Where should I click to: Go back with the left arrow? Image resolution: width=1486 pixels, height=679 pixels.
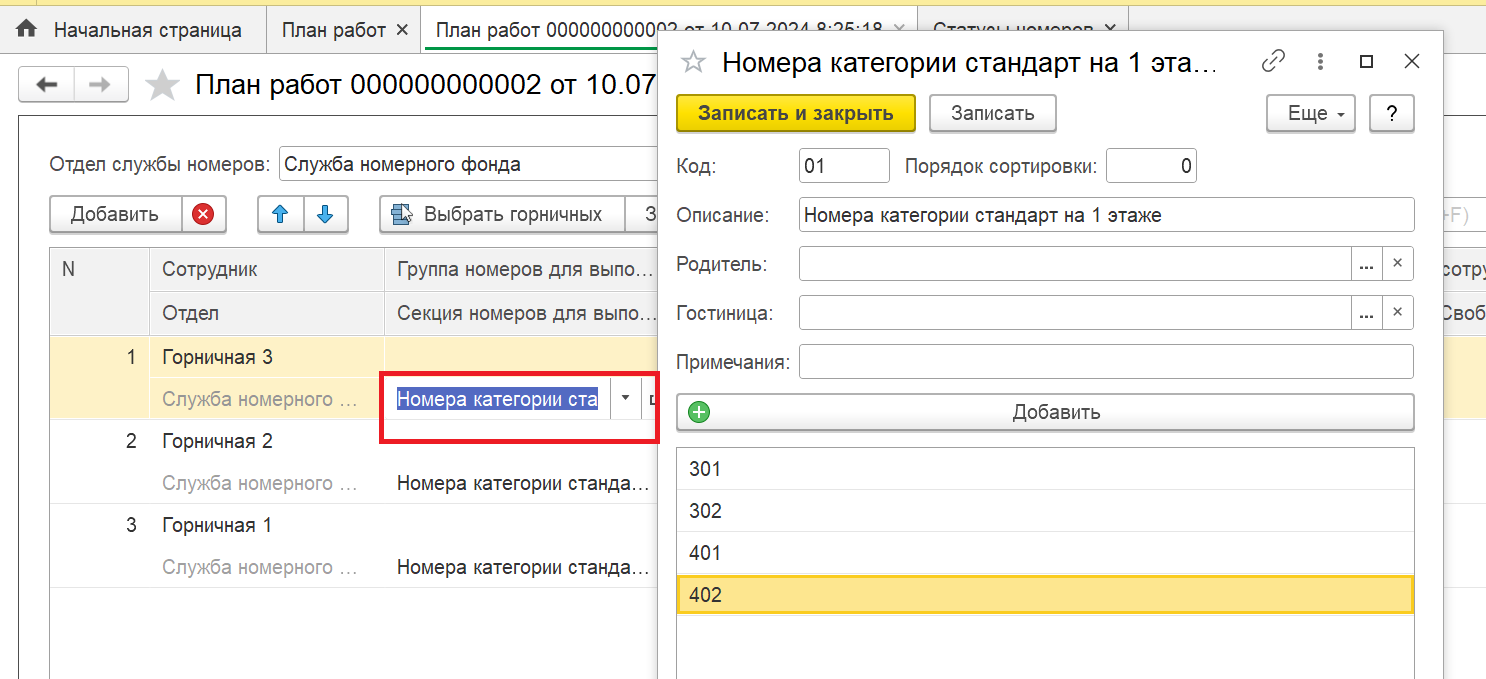[46, 85]
